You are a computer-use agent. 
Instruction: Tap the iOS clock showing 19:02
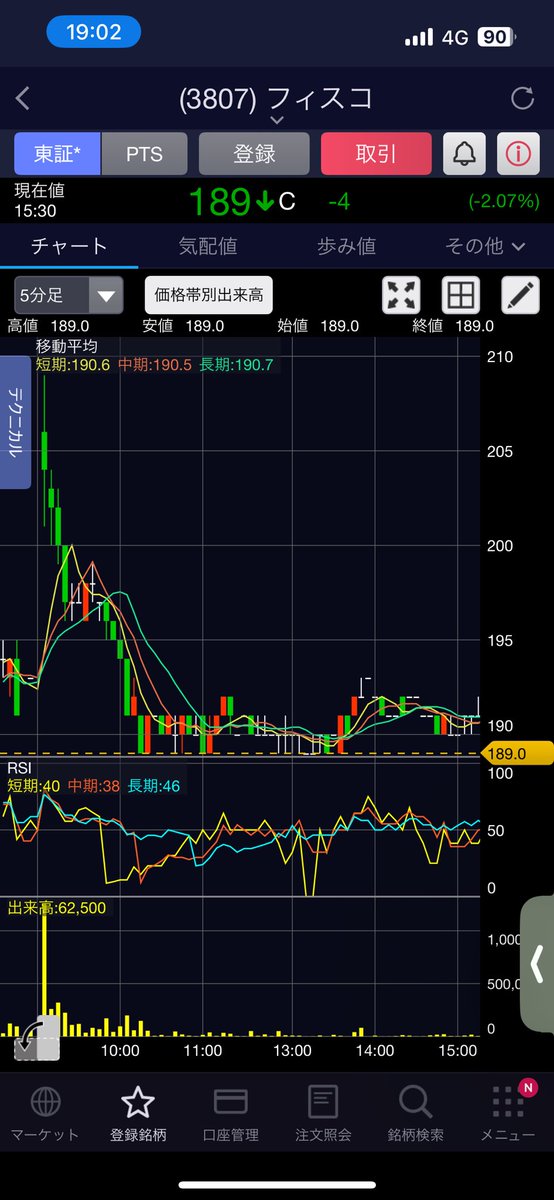[x=93, y=33]
